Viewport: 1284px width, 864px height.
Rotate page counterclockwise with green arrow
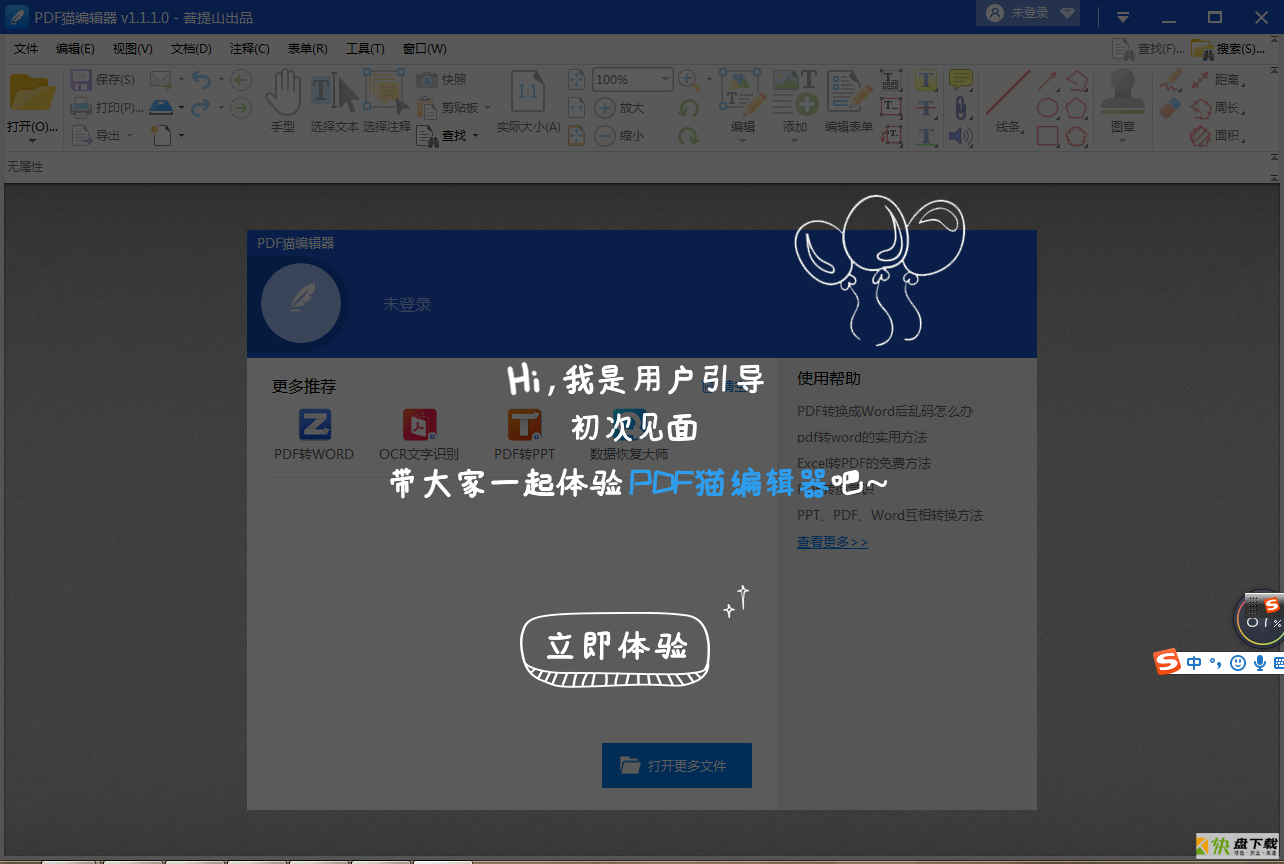[689, 107]
